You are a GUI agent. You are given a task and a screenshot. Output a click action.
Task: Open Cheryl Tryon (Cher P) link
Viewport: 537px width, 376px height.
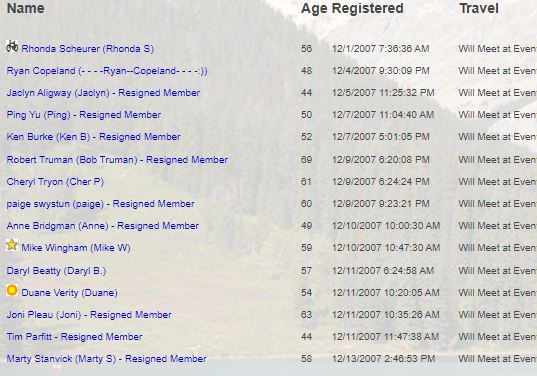pos(55,182)
